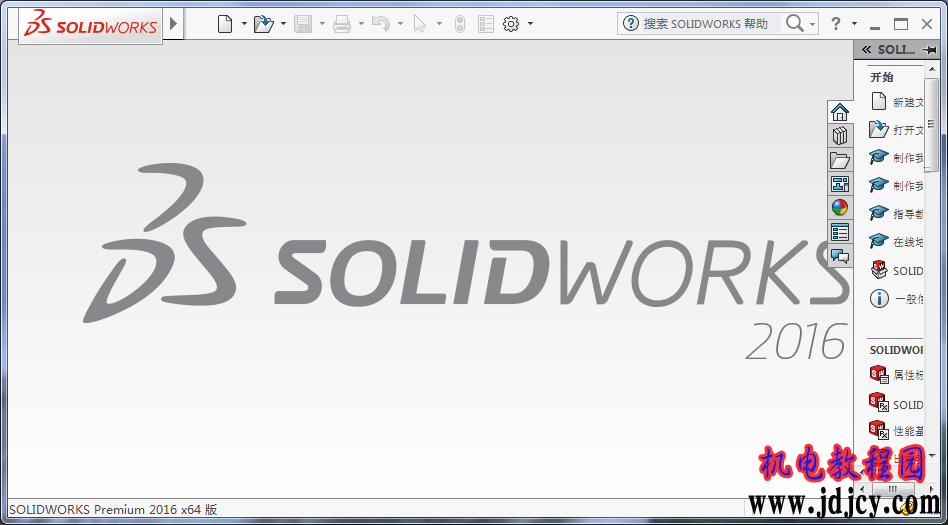Click the Print icon in toolbar
The image size is (948, 525).
342,24
